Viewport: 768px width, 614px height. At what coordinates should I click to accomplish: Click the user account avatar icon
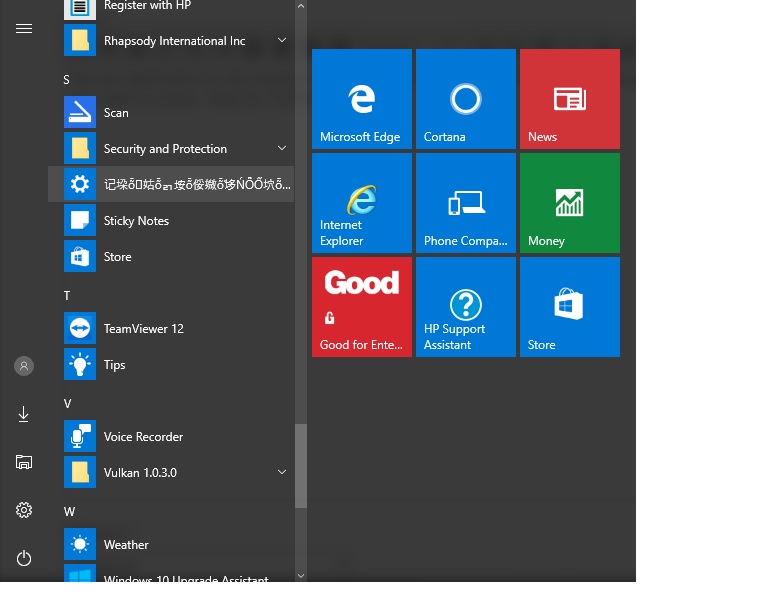(24, 366)
